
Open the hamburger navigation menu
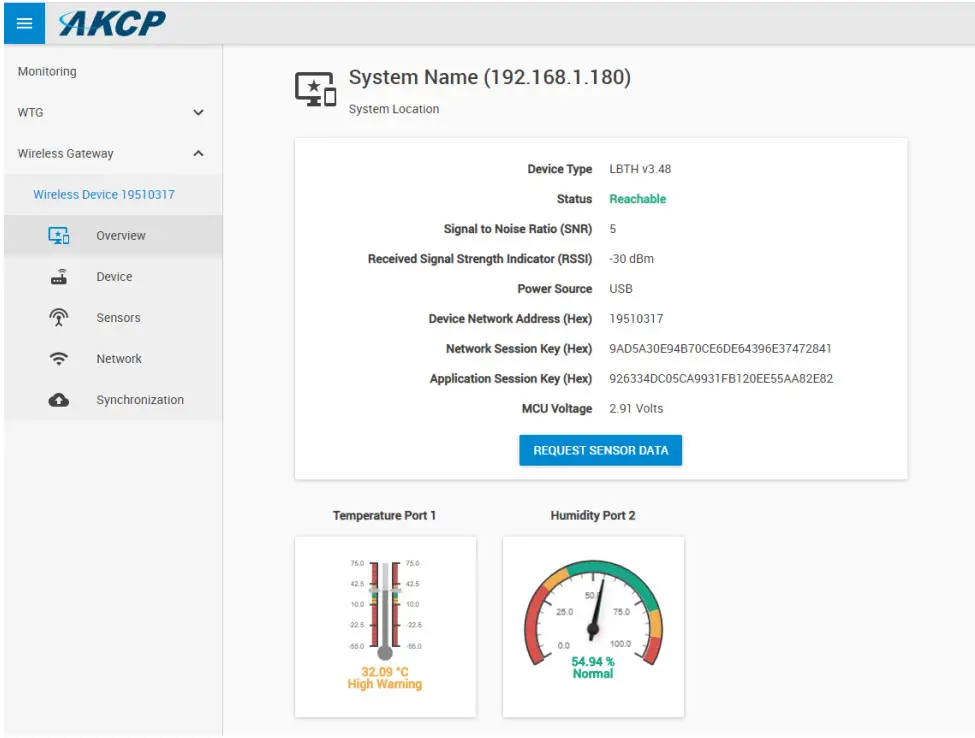click(24, 22)
